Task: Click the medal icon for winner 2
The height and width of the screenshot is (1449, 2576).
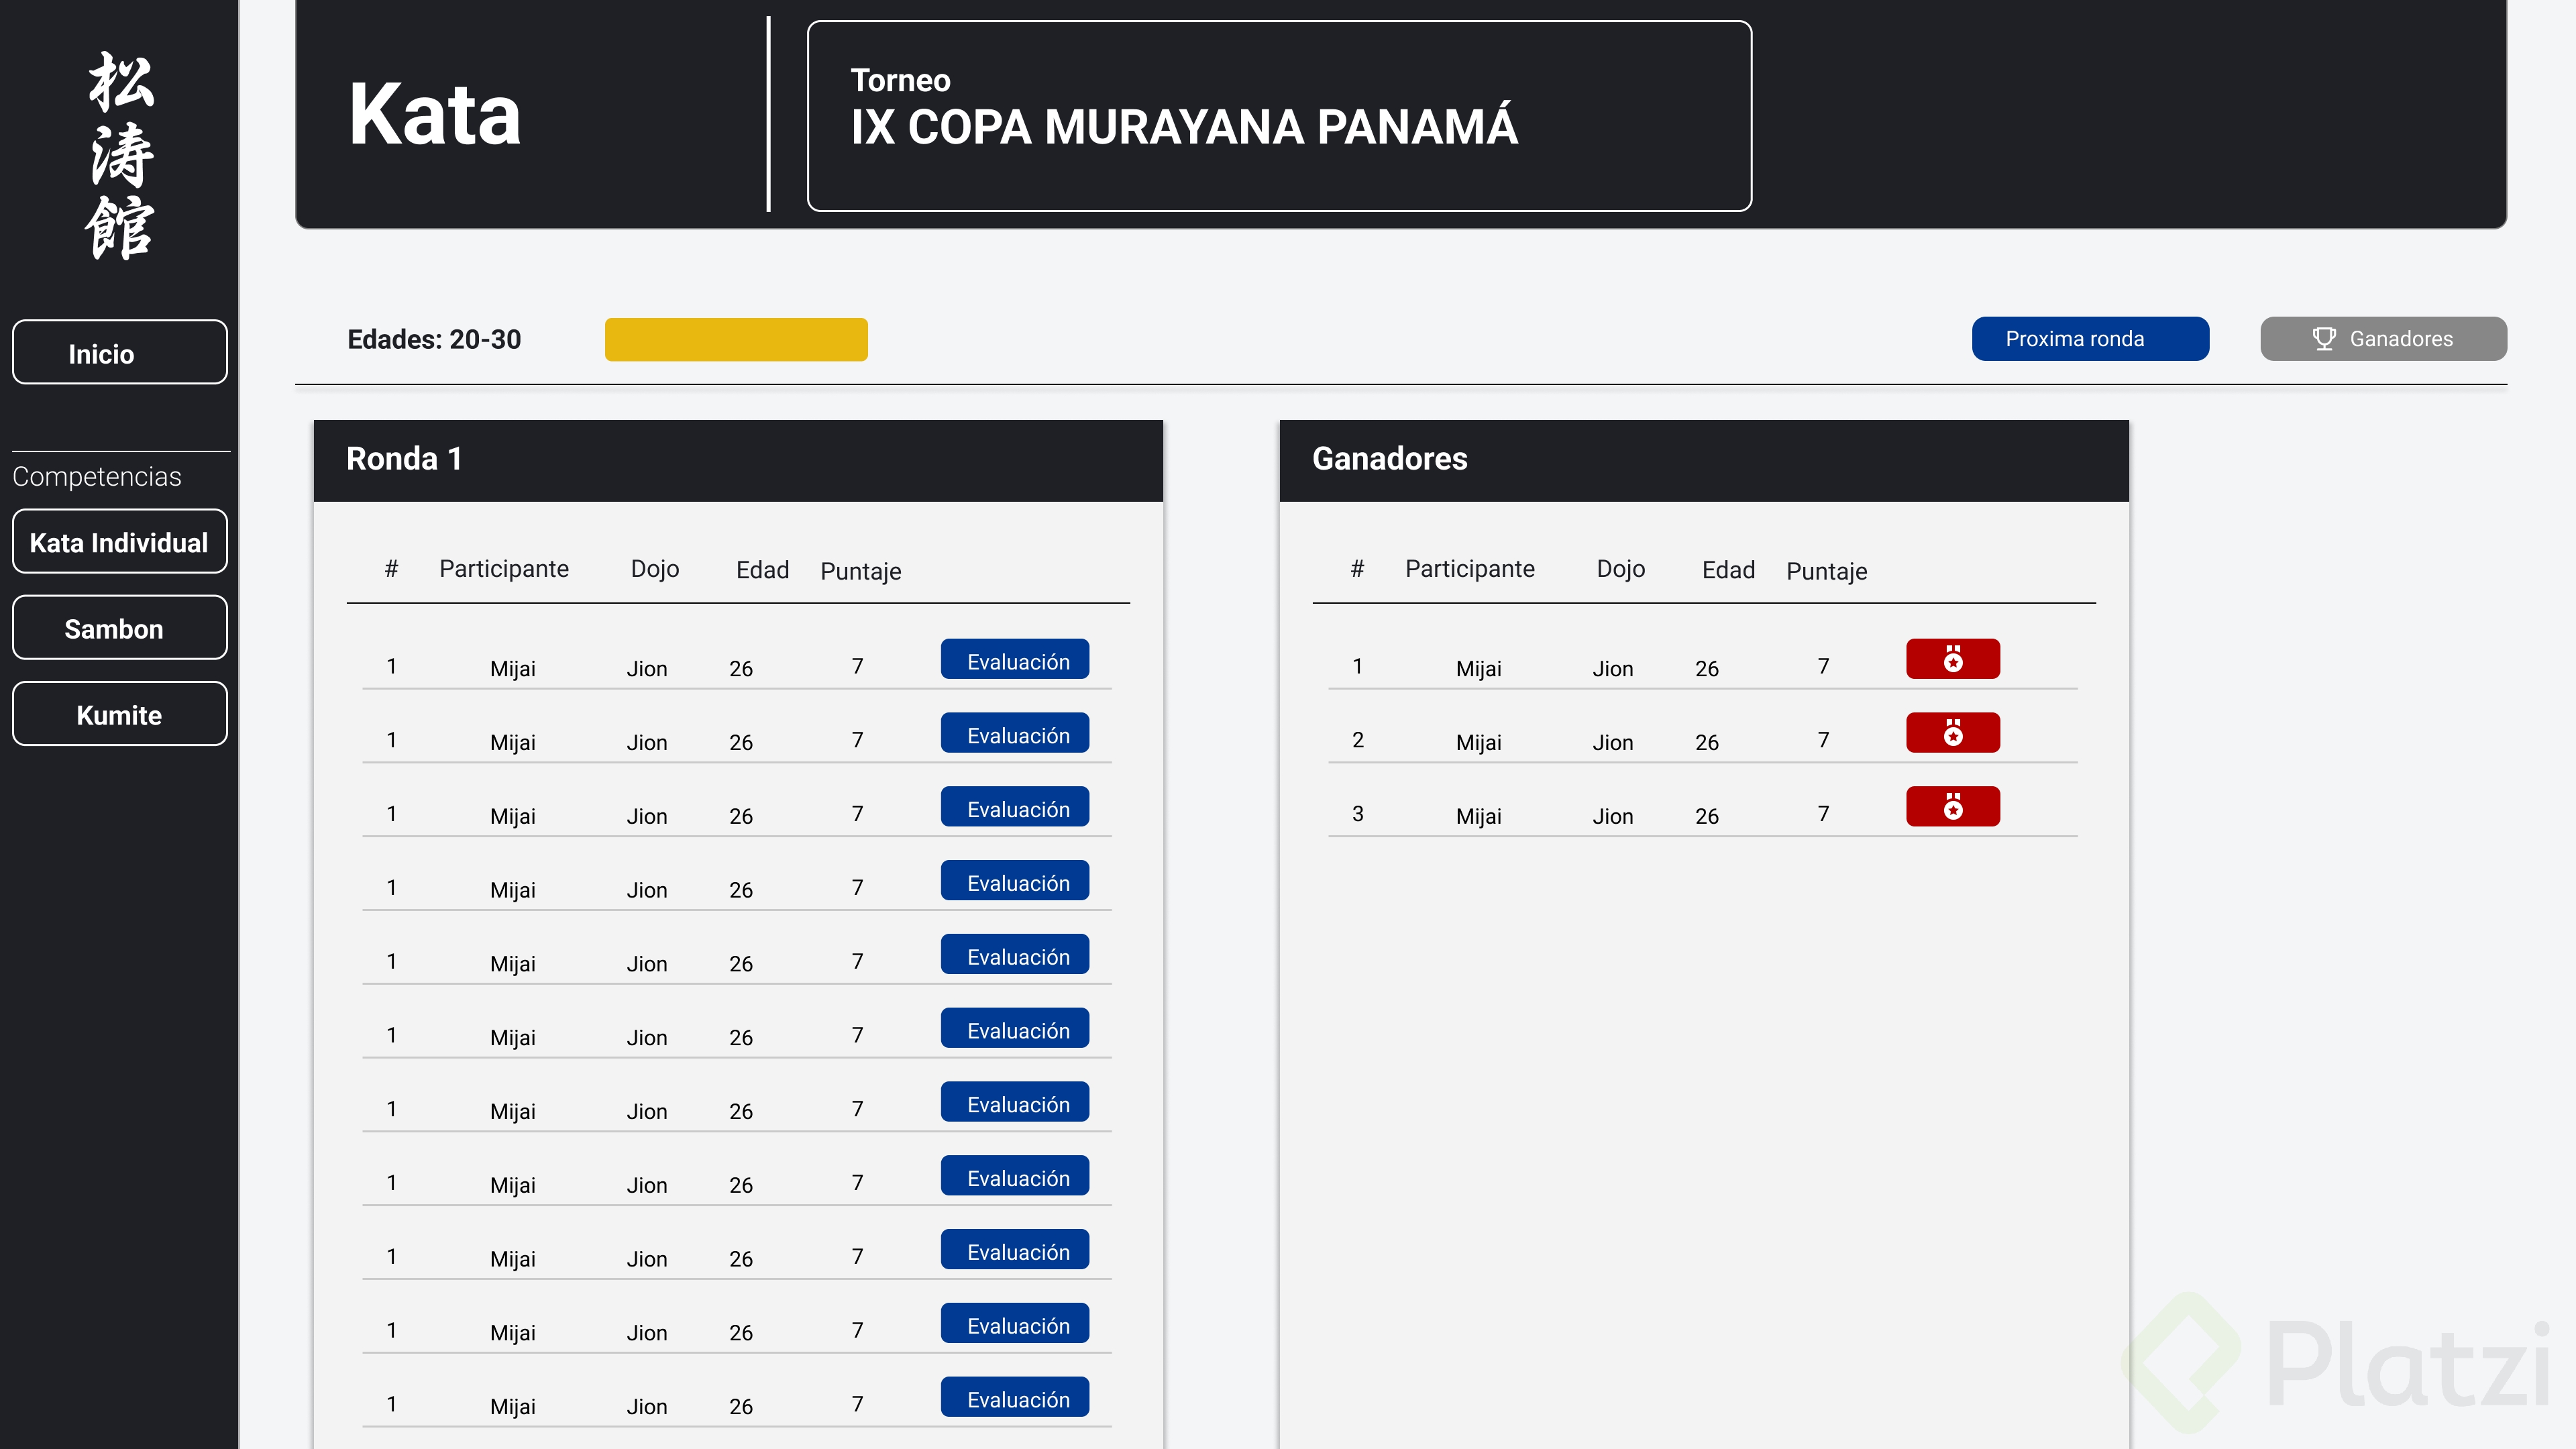Action: [x=1952, y=733]
